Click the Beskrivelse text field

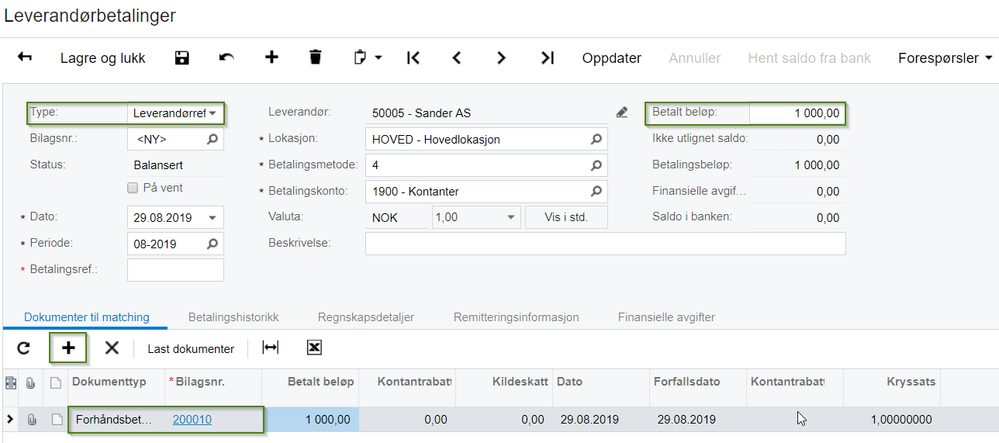605,243
